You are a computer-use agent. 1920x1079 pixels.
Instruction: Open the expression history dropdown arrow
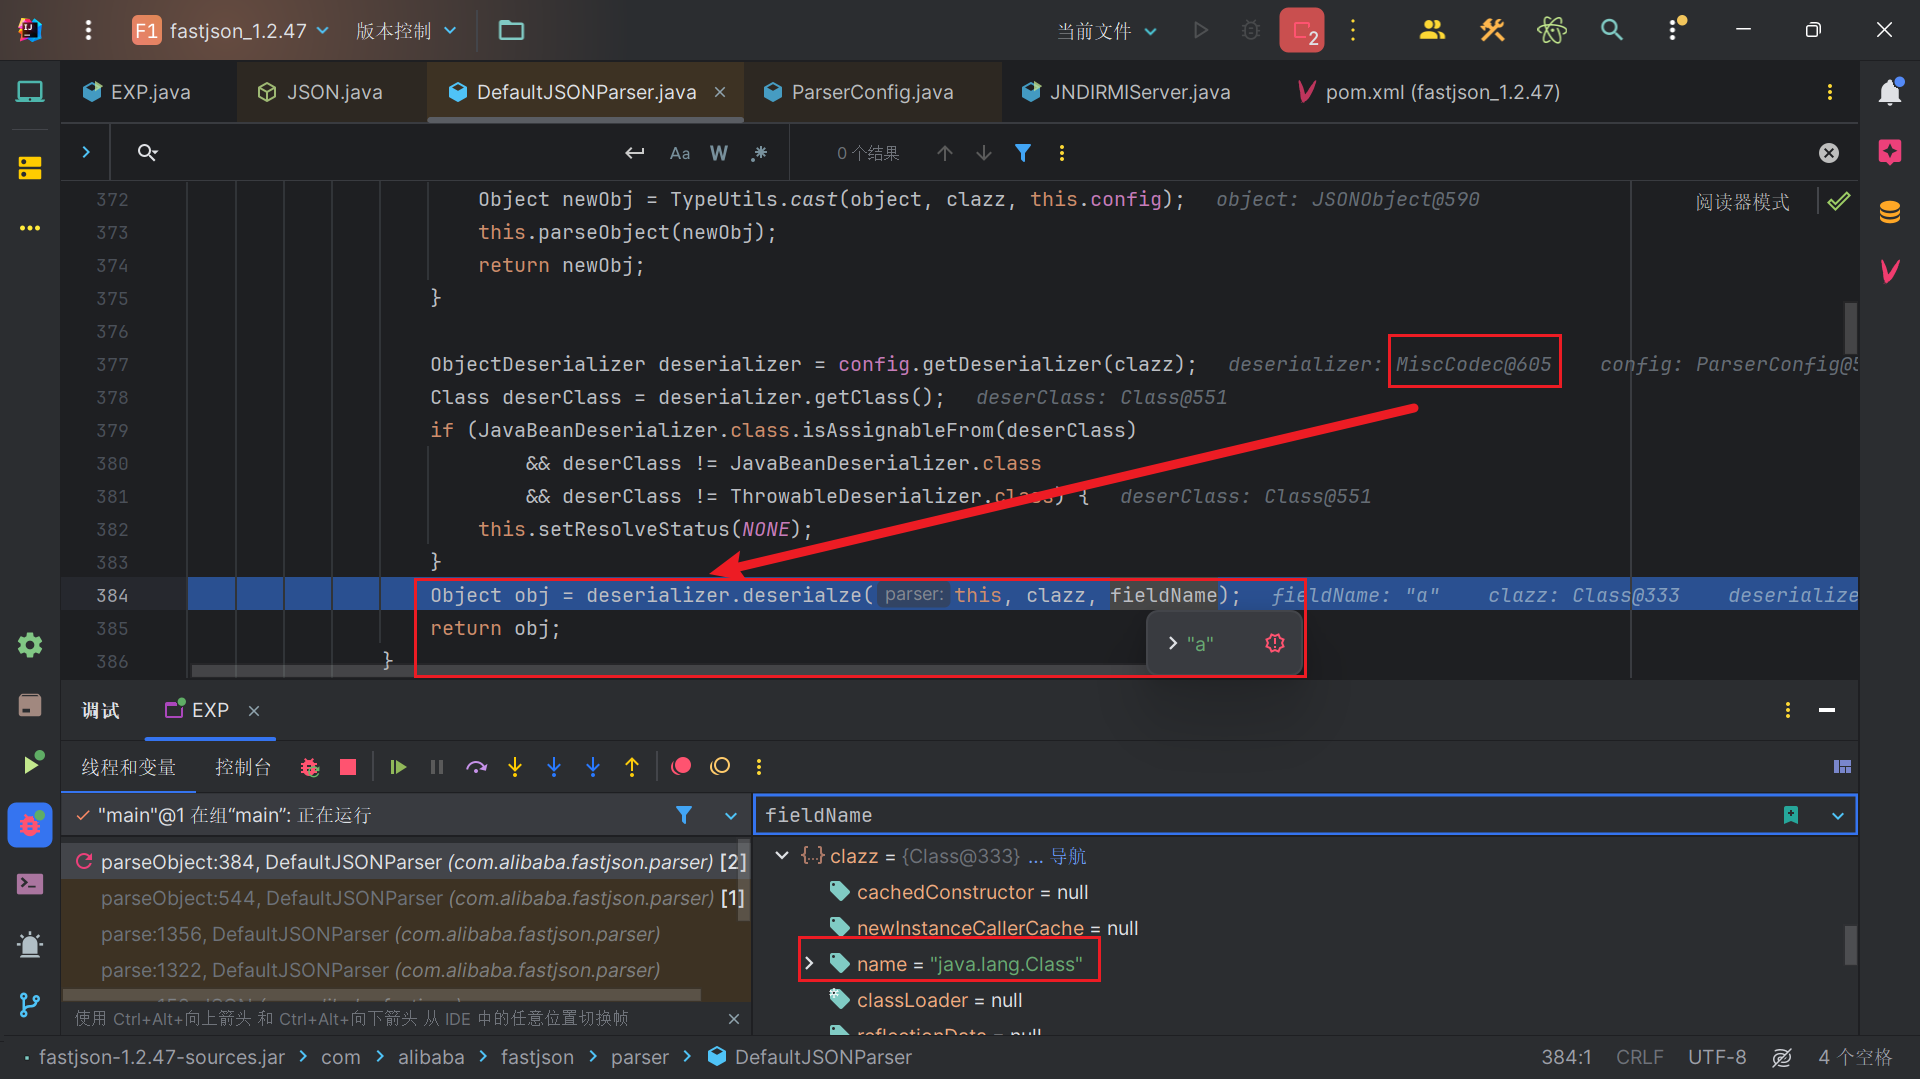[x=1838, y=816]
